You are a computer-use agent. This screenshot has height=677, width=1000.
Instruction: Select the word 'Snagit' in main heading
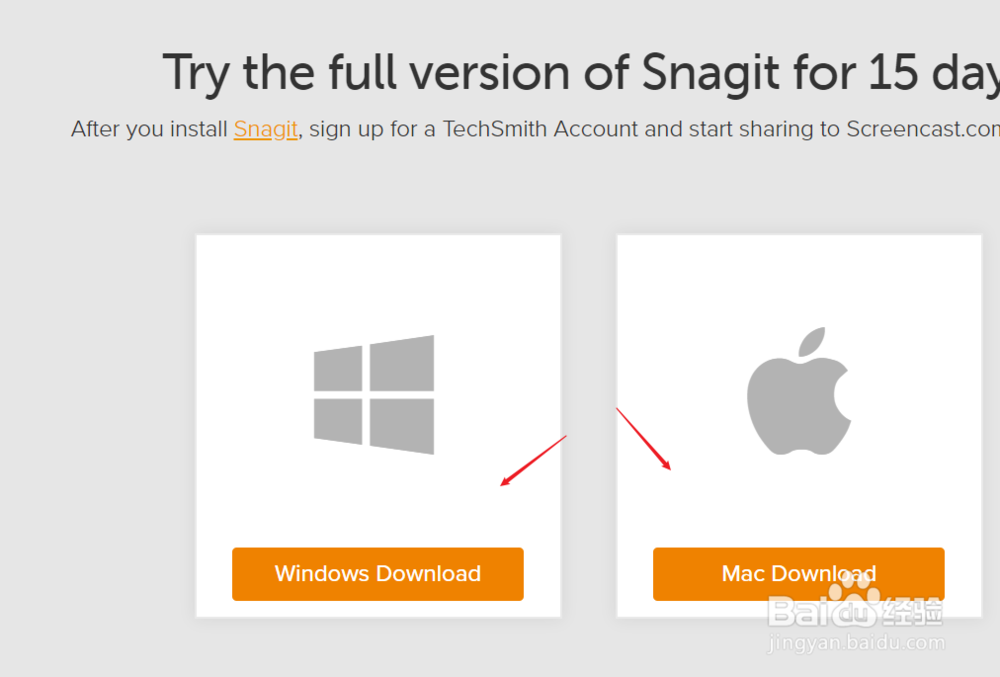tap(710, 73)
